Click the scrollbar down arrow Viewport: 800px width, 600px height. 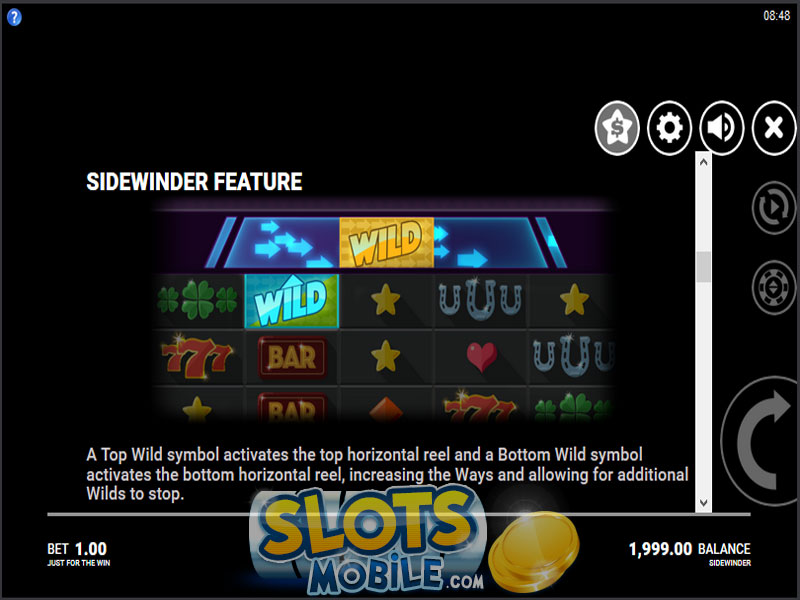pyautogui.click(x=704, y=503)
